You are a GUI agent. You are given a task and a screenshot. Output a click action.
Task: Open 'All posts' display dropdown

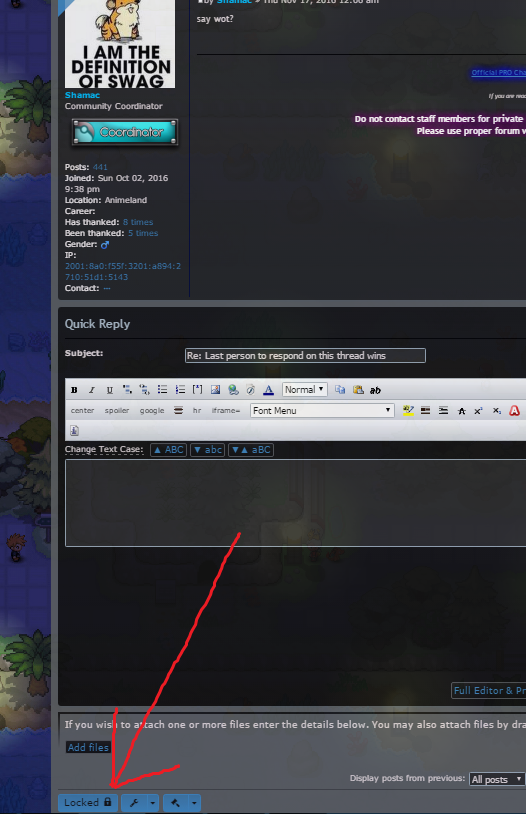point(496,779)
